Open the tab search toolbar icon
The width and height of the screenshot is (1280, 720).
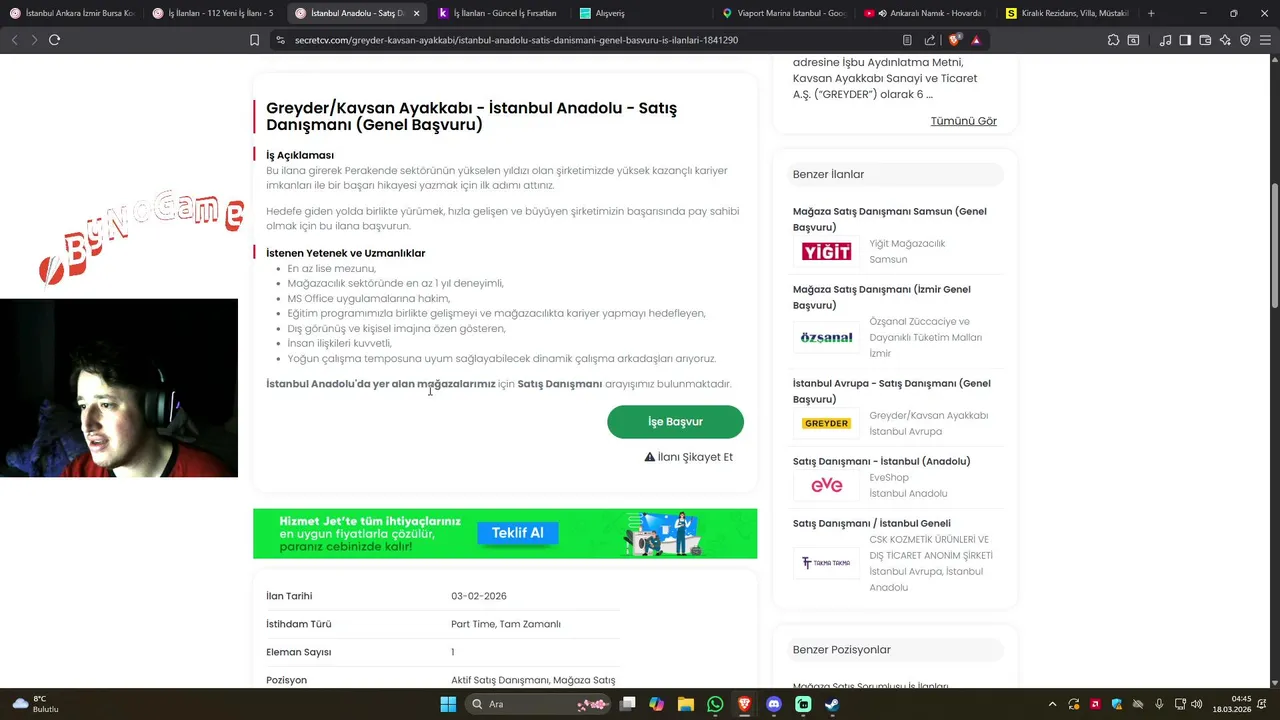click(1133, 40)
